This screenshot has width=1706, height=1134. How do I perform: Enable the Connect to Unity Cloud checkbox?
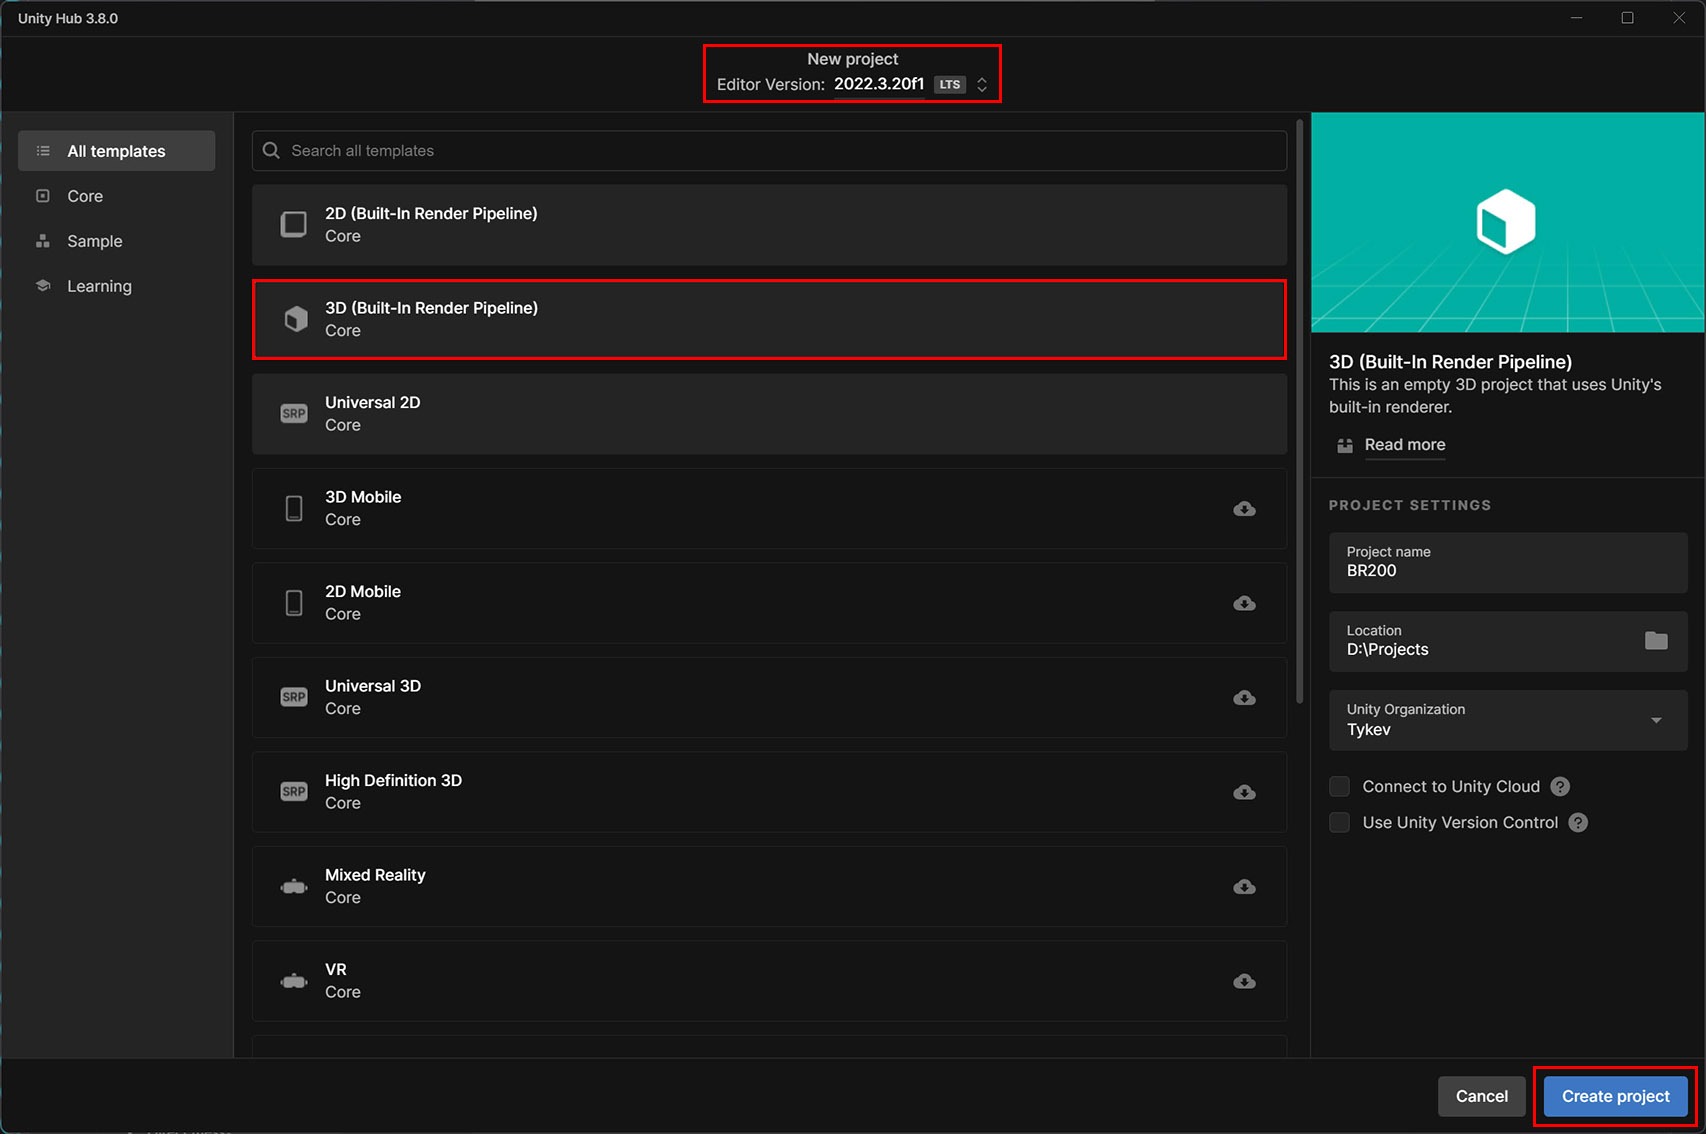coord(1340,786)
